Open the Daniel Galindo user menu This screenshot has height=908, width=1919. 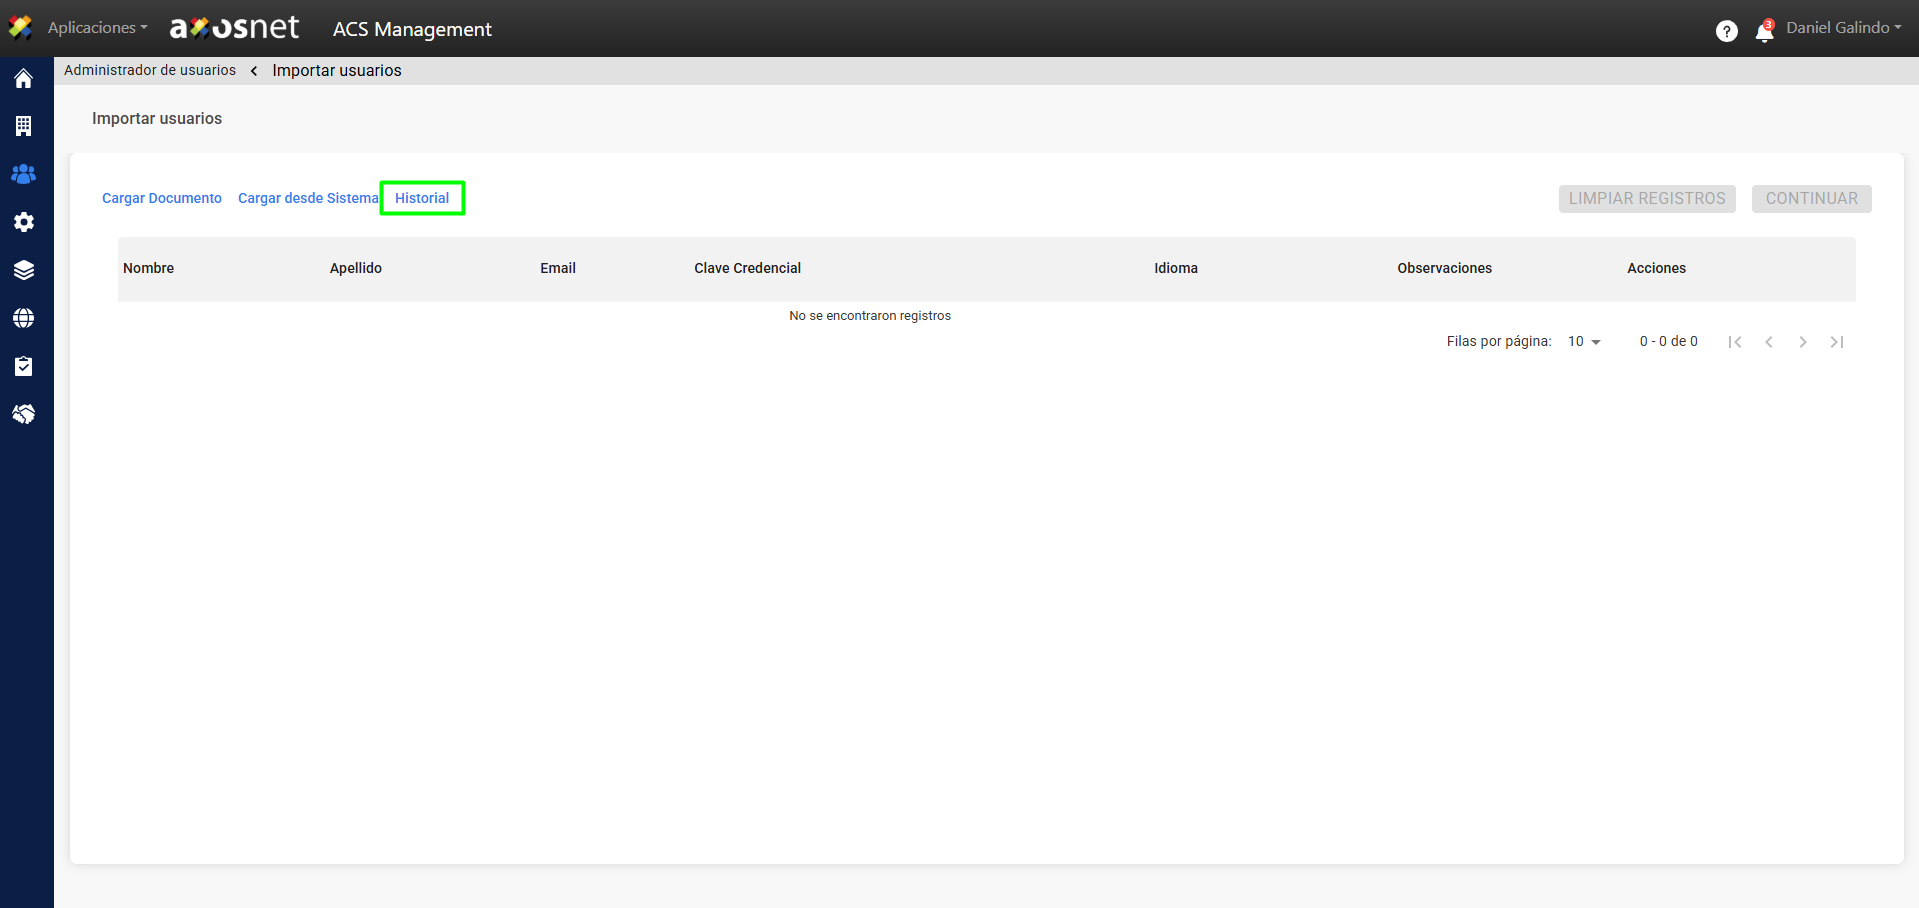pos(1843,28)
